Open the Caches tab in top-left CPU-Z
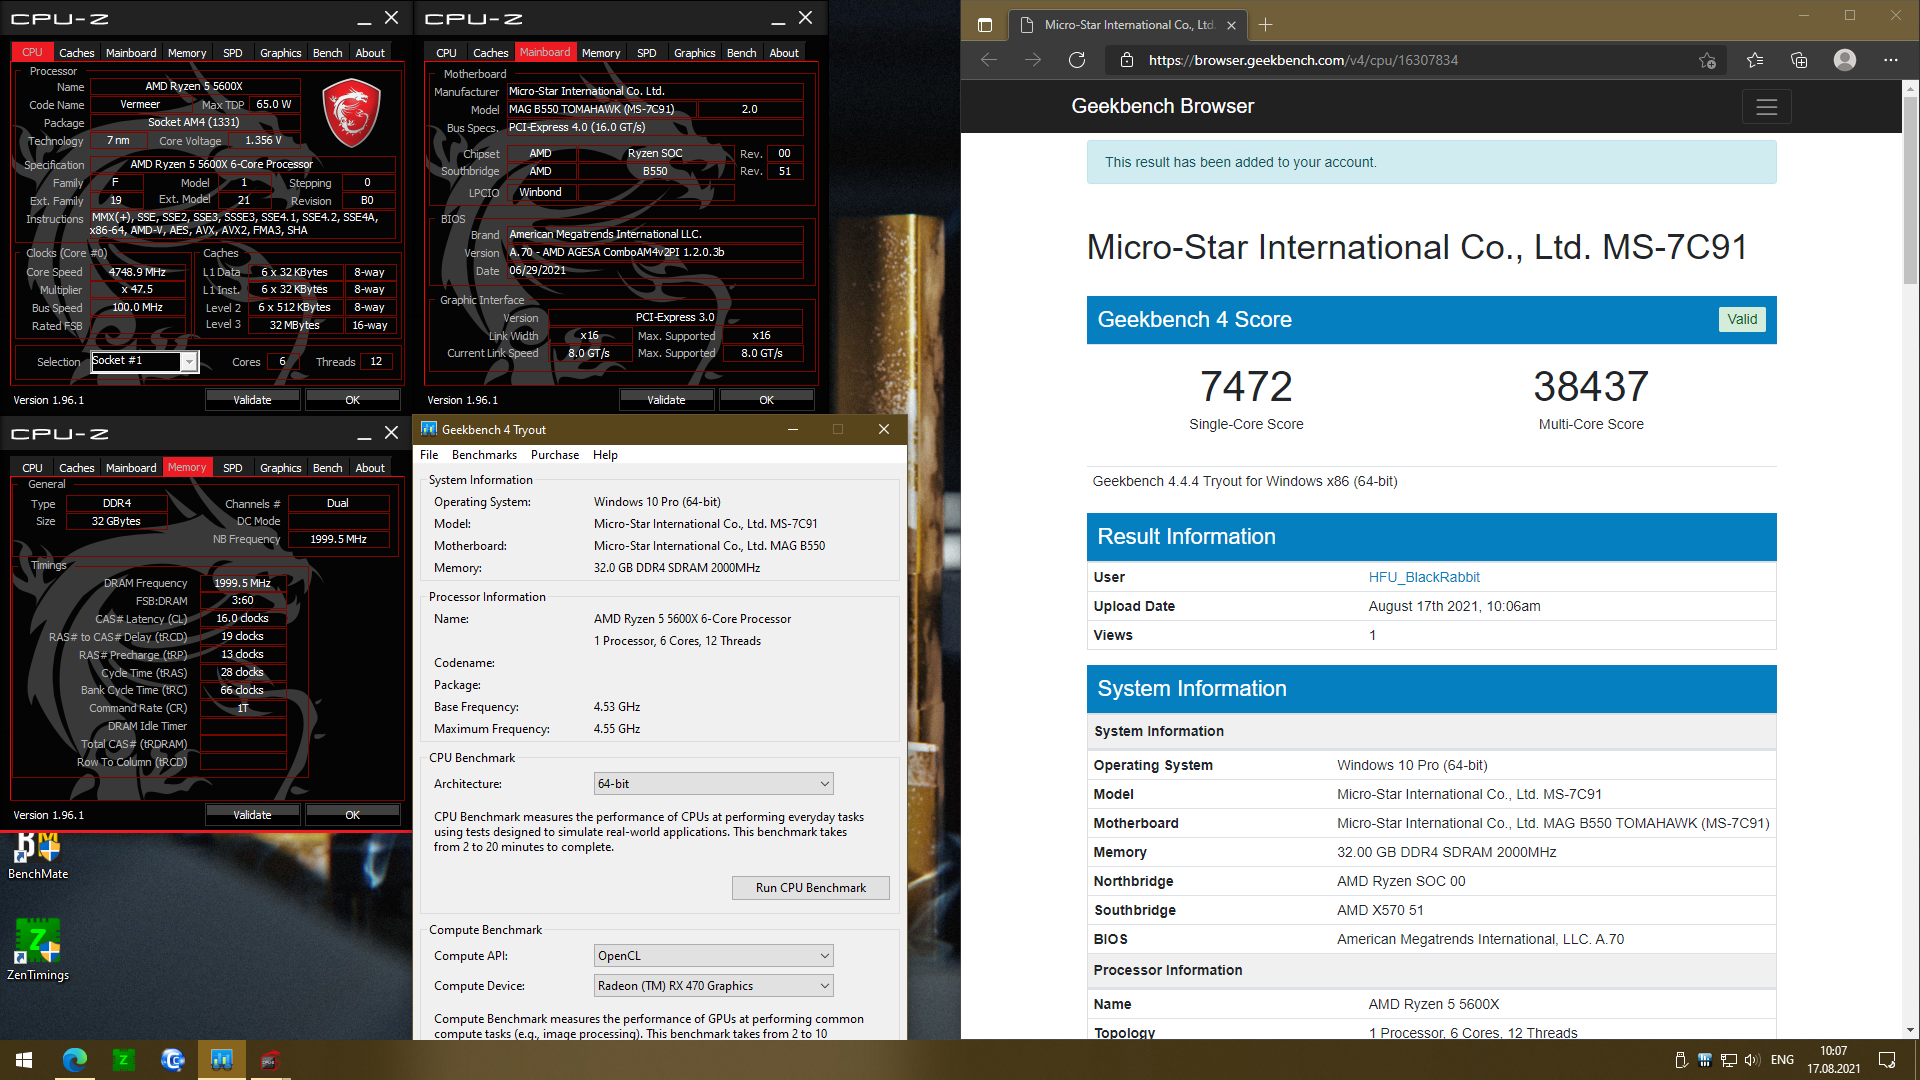Image resolution: width=1920 pixels, height=1080 pixels. coord(76,52)
